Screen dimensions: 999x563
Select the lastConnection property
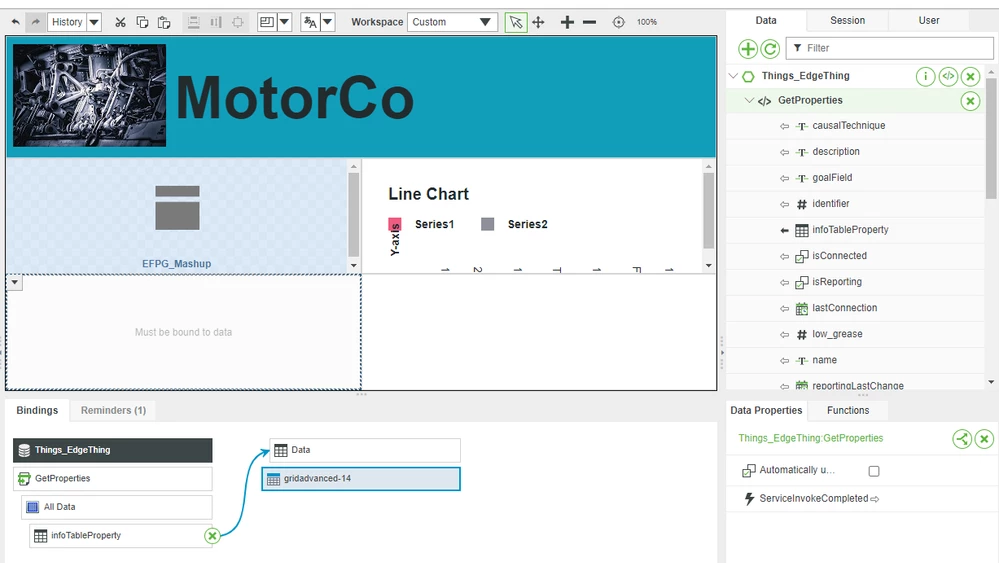pyautogui.click(x=844, y=308)
